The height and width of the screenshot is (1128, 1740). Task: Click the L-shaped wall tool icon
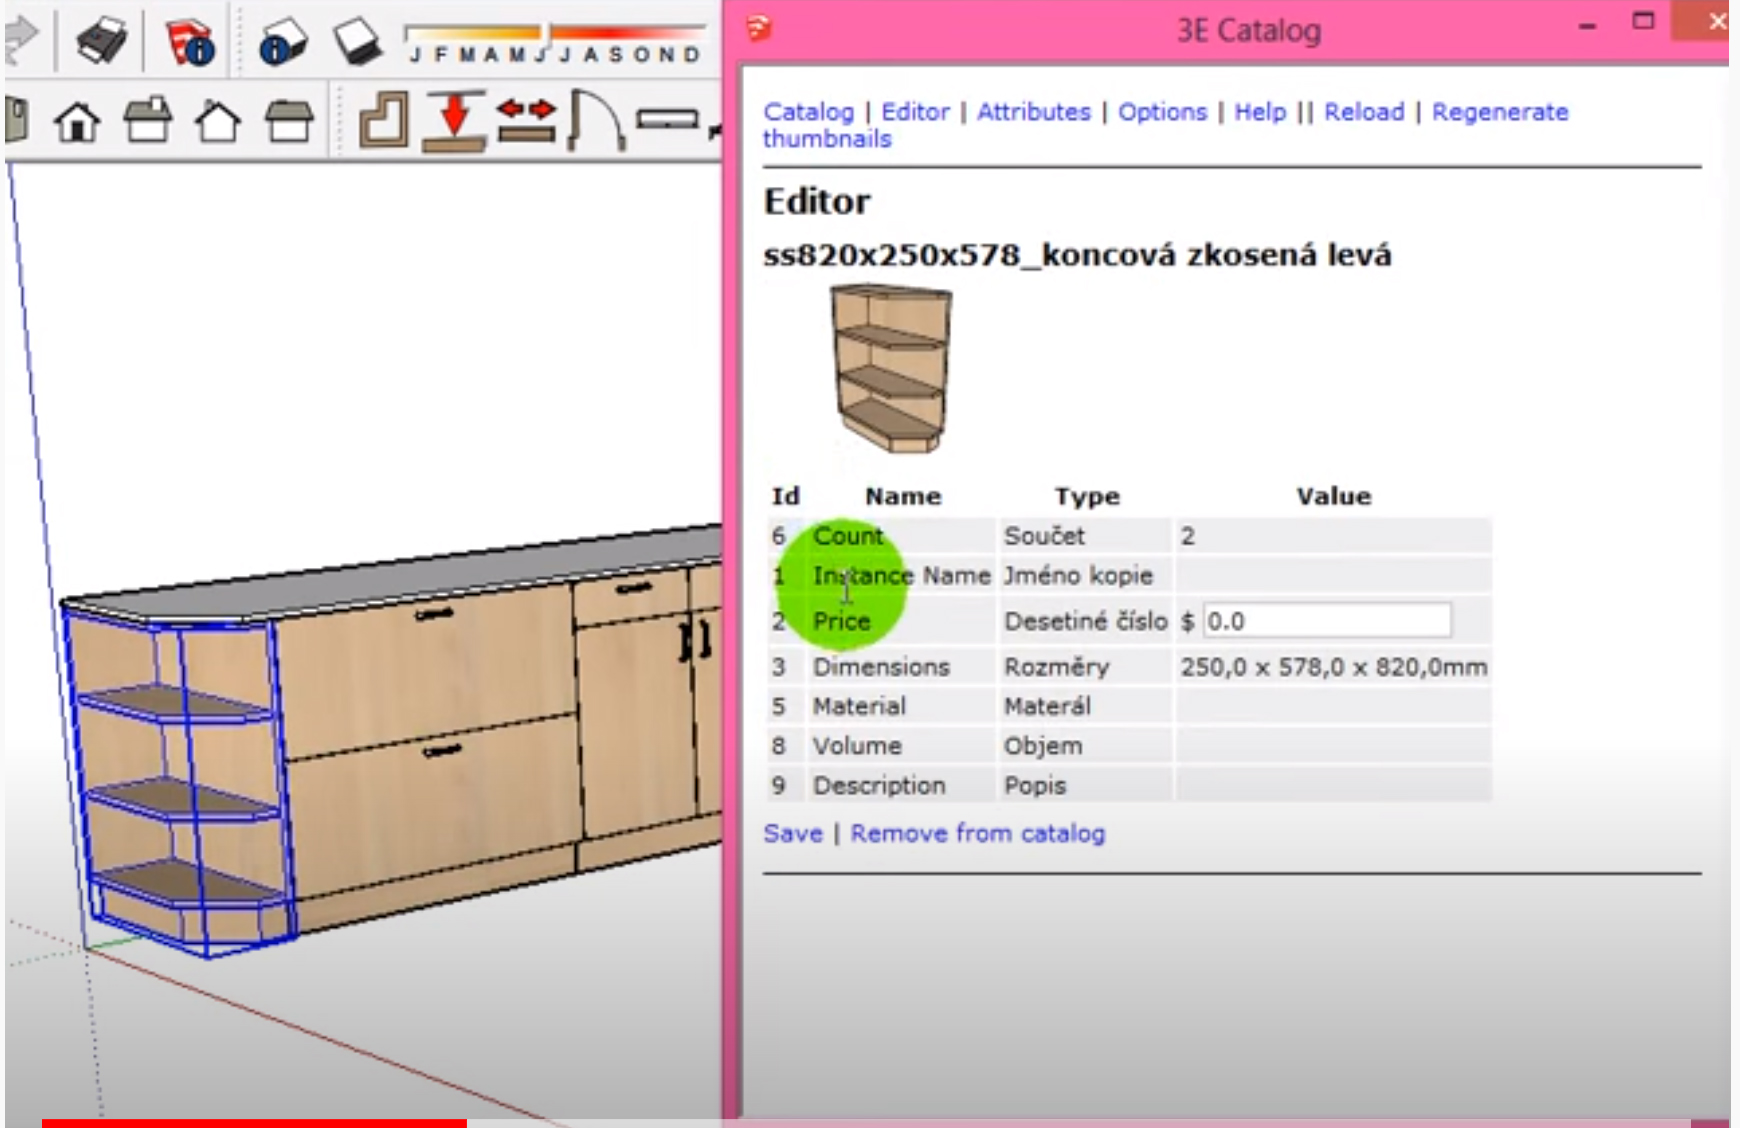[384, 121]
